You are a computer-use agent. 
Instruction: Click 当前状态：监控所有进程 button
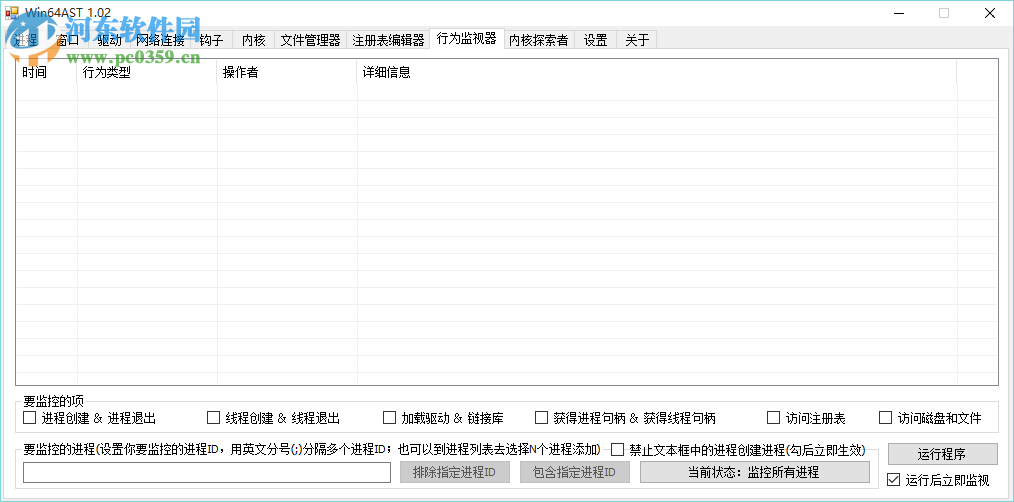point(755,472)
